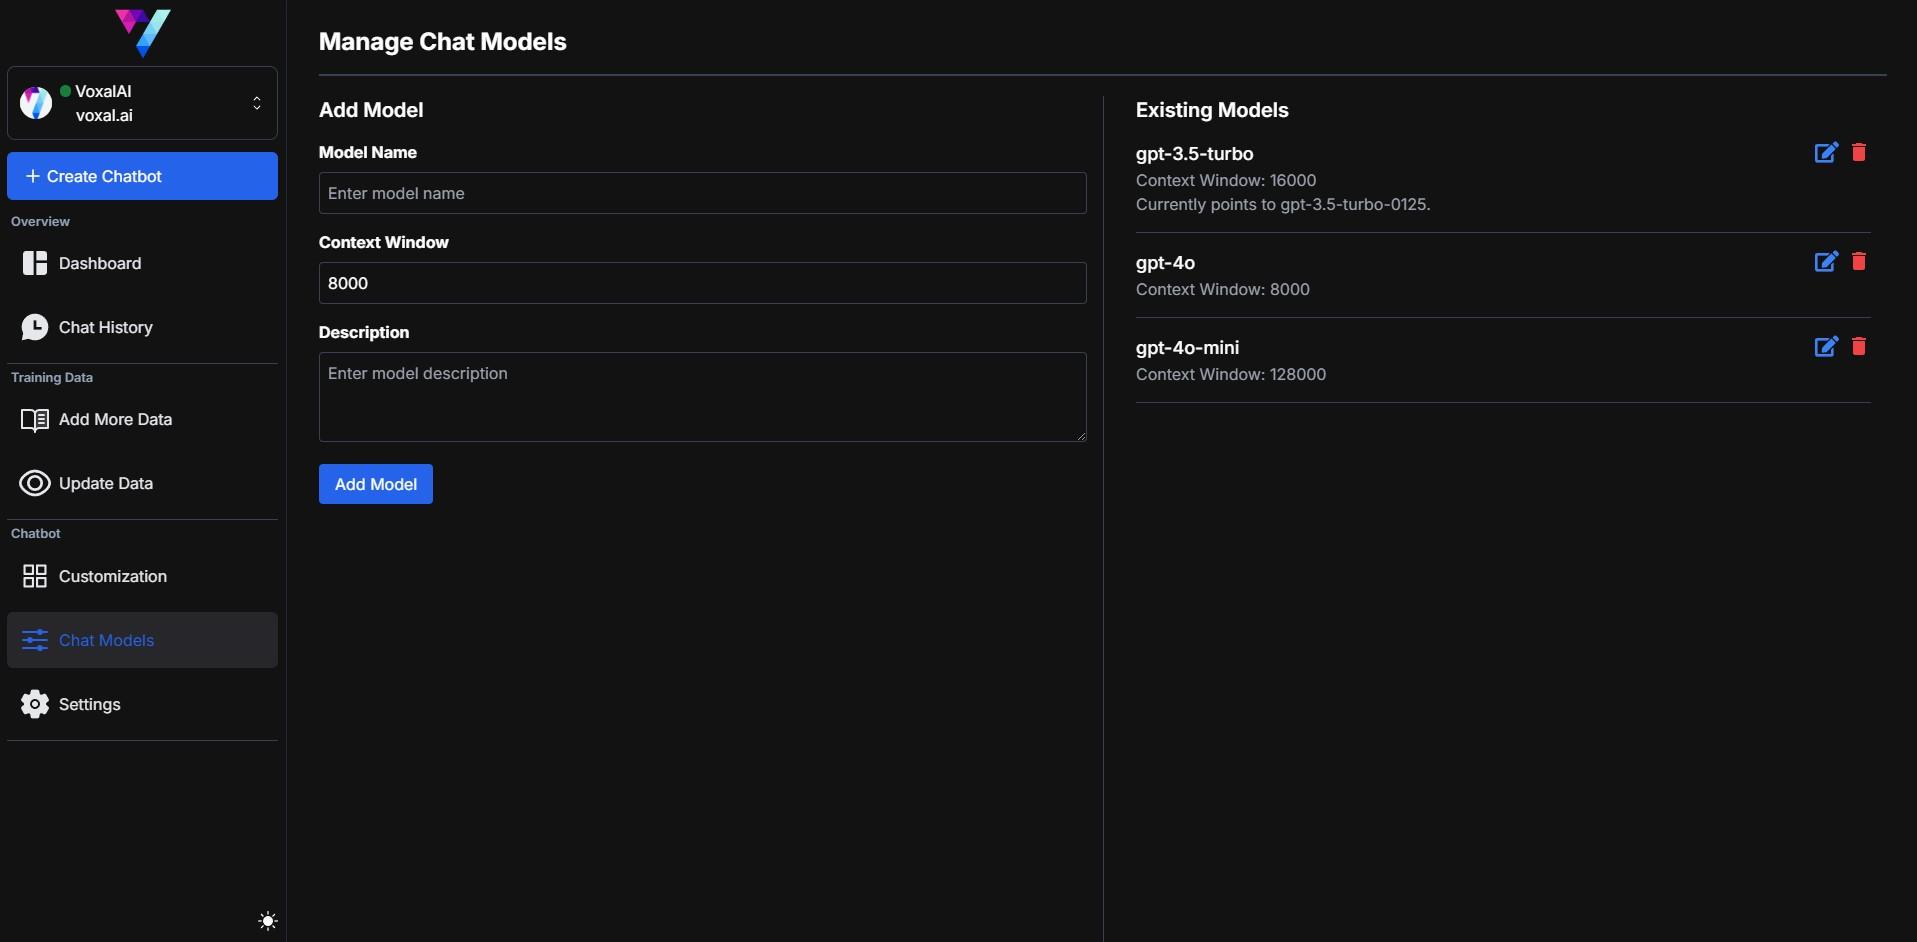
Task: Focus the Enter model name field
Action: [x=702, y=193]
